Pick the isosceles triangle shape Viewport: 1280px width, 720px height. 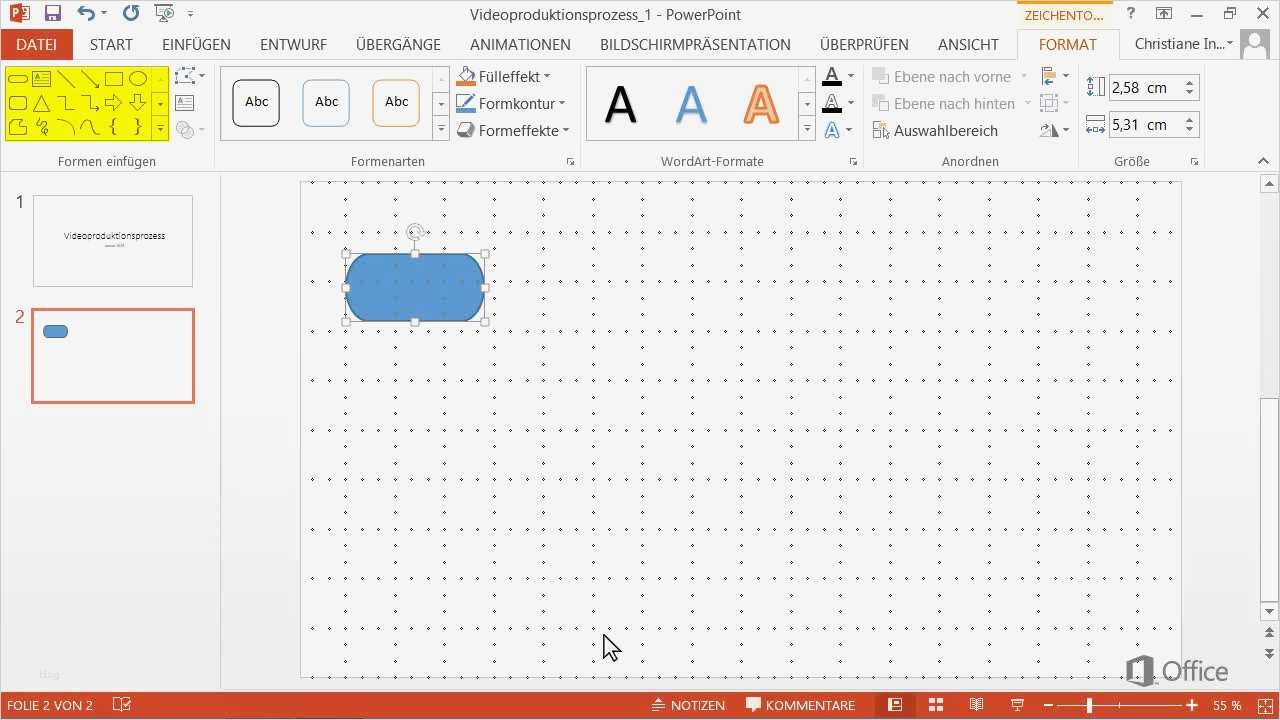[x=41, y=103]
